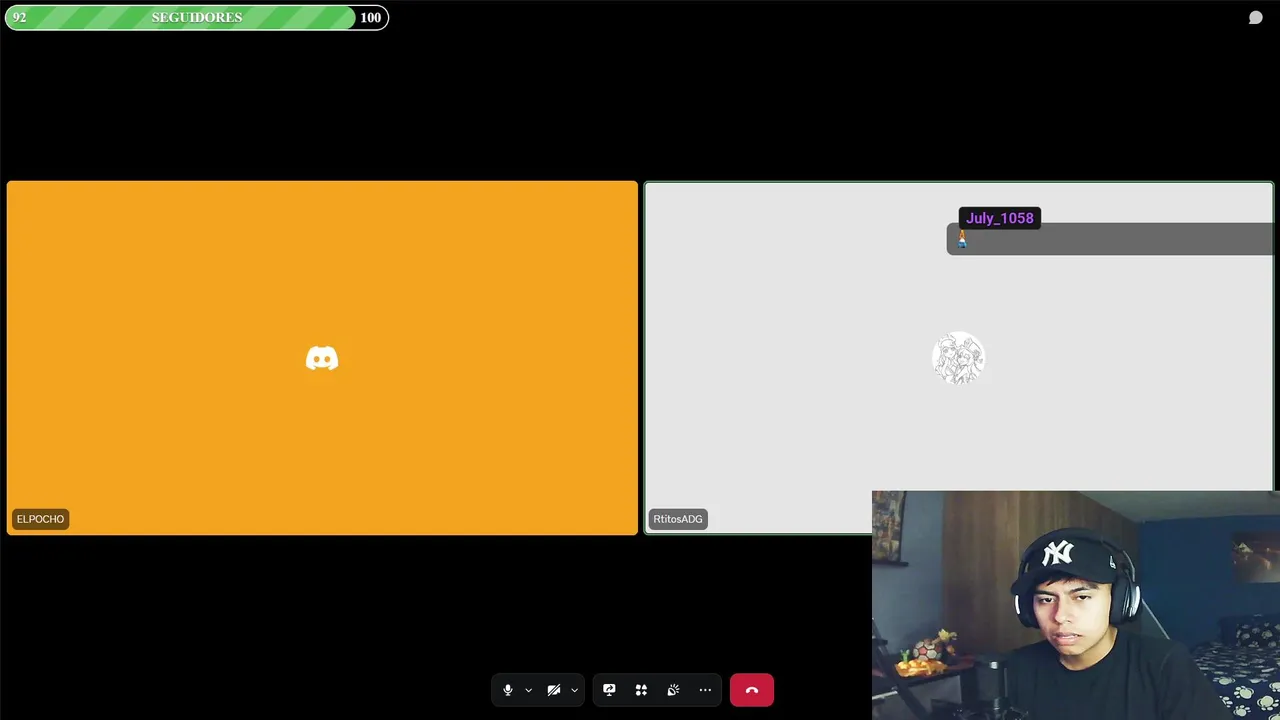1280x720 pixels.
Task: Click the SEGUIDORES follower goal progress bar
Action: [x=197, y=17]
